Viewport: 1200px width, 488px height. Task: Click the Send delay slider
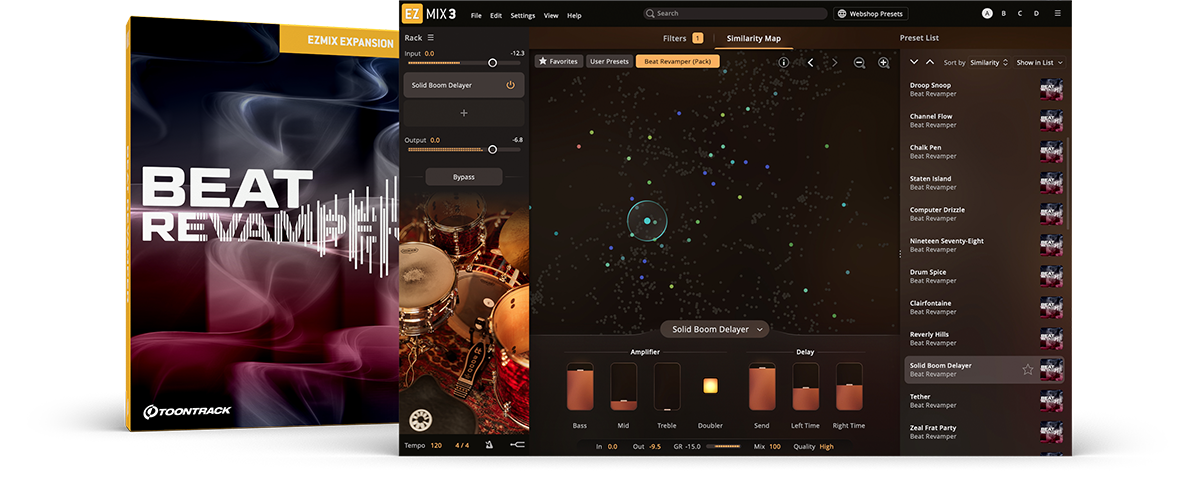coord(762,387)
